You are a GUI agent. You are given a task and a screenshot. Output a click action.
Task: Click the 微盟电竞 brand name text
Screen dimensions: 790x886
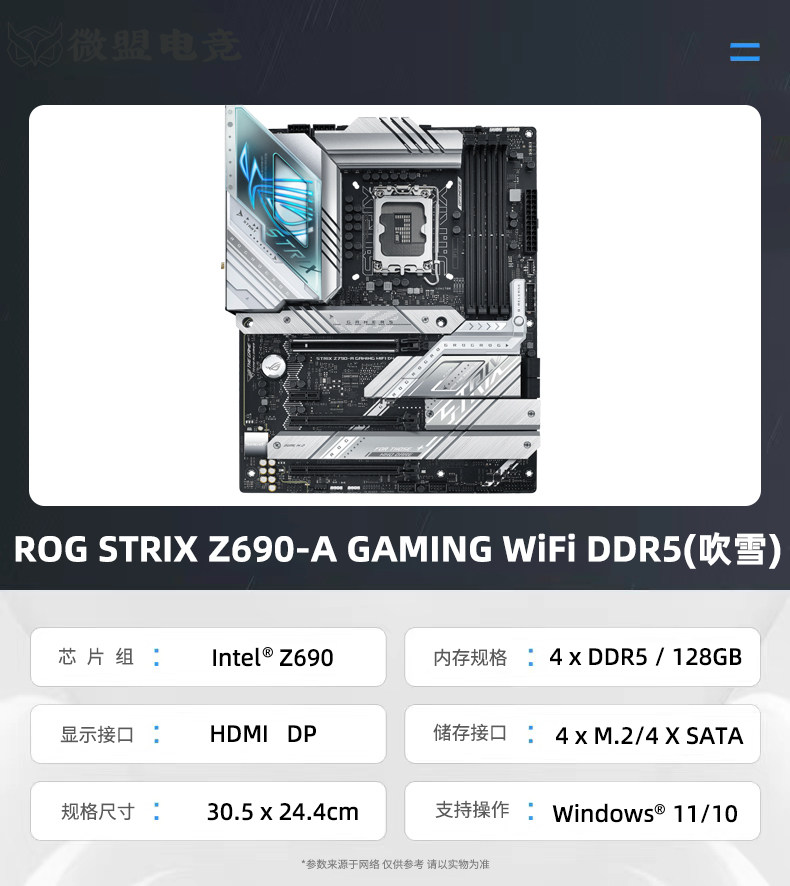coord(155,45)
